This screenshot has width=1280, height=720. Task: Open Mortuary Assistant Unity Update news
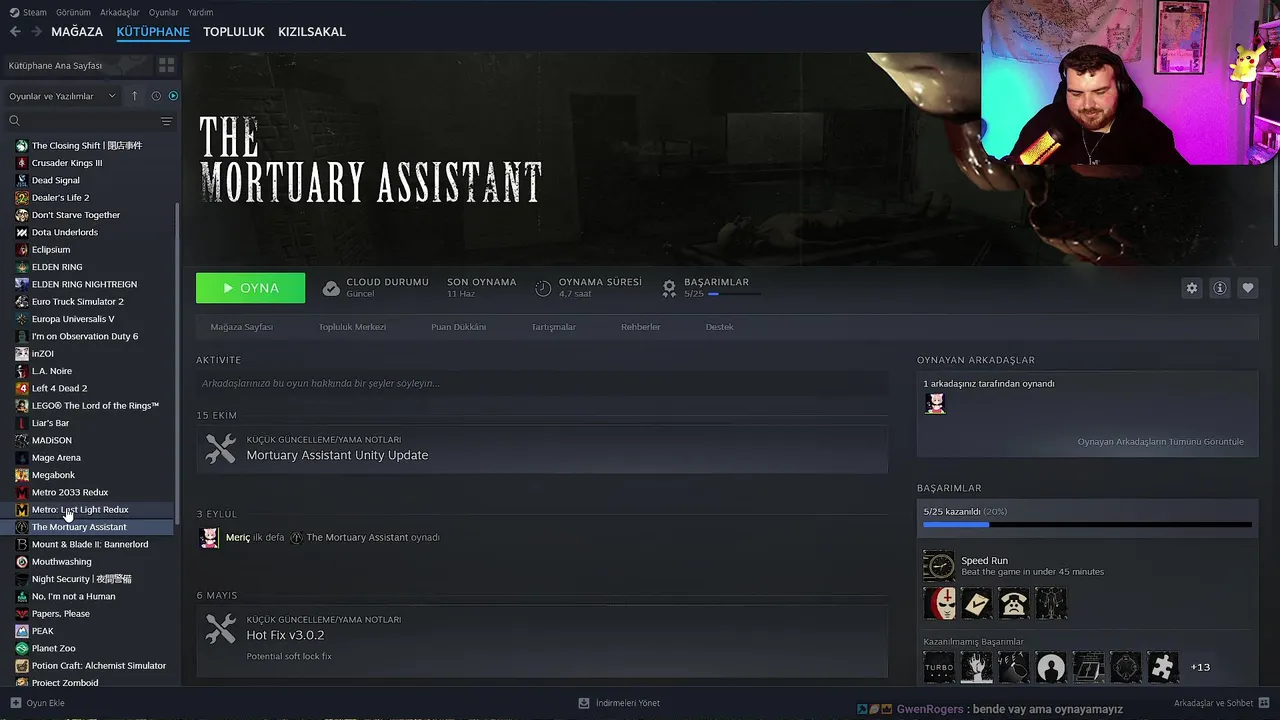337,455
